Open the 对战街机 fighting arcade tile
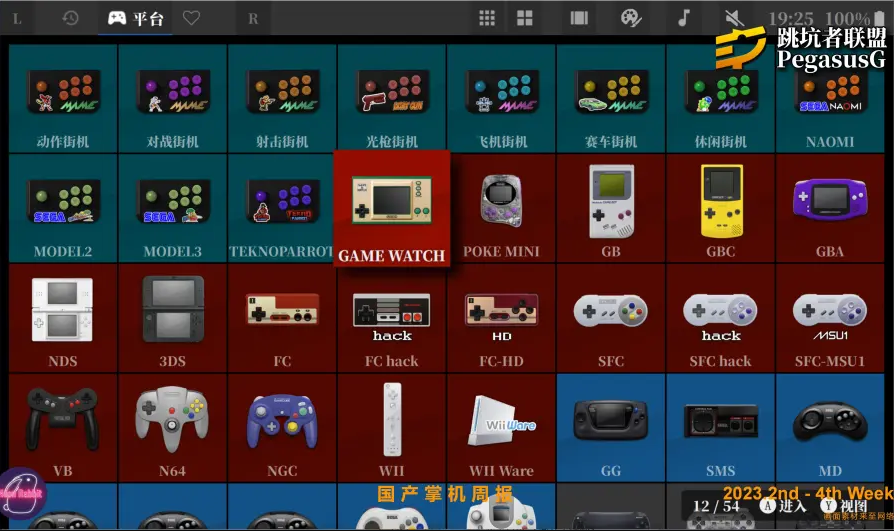This screenshot has width=894, height=531. click(173, 99)
